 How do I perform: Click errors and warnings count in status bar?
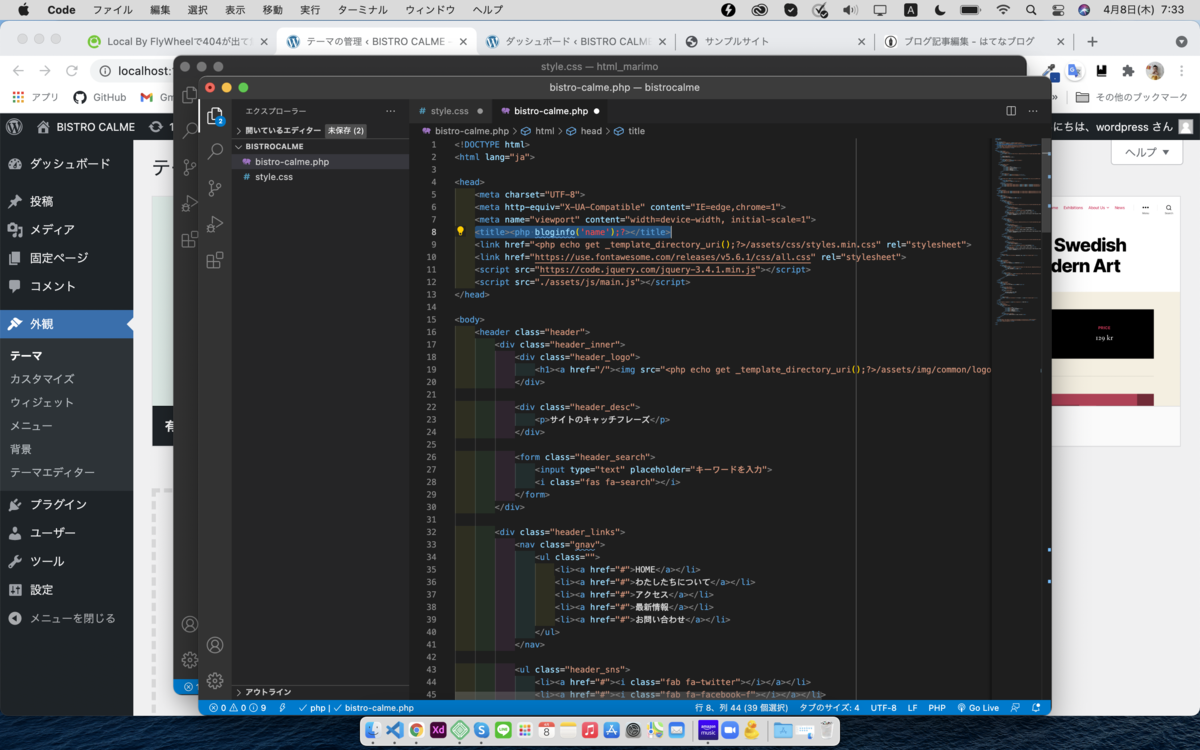click(x=237, y=707)
